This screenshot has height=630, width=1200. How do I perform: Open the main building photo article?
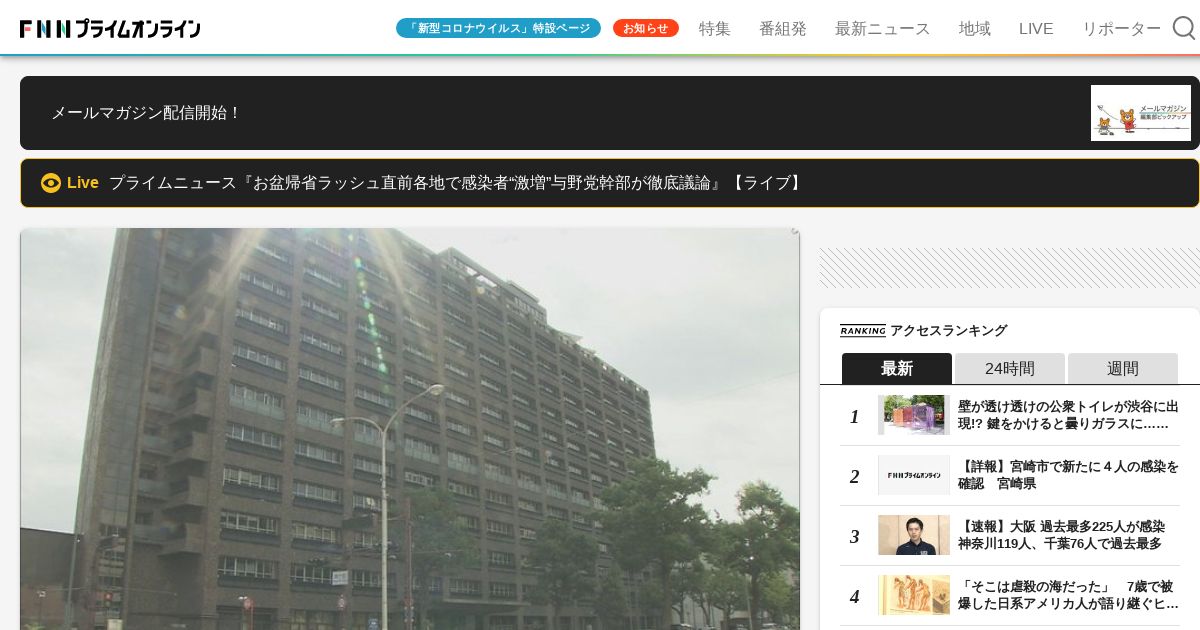coord(410,429)
